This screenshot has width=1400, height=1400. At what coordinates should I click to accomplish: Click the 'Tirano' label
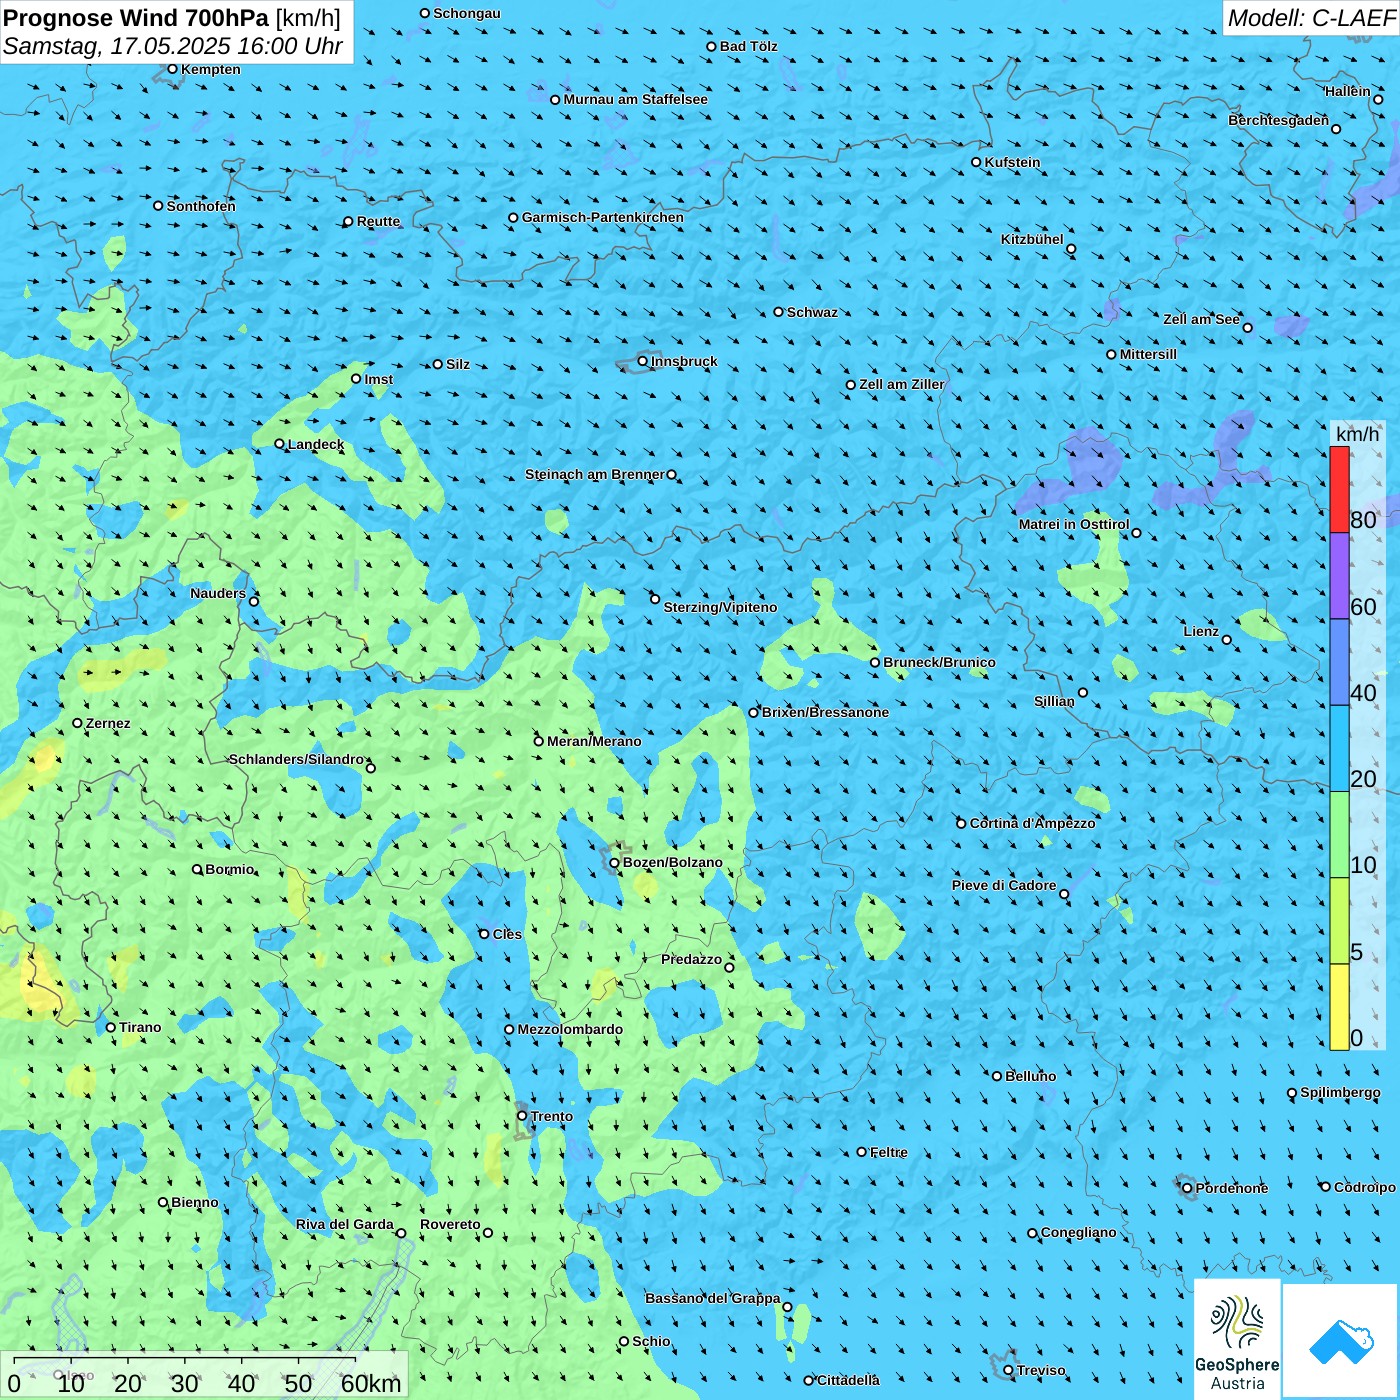(140, 1027)
